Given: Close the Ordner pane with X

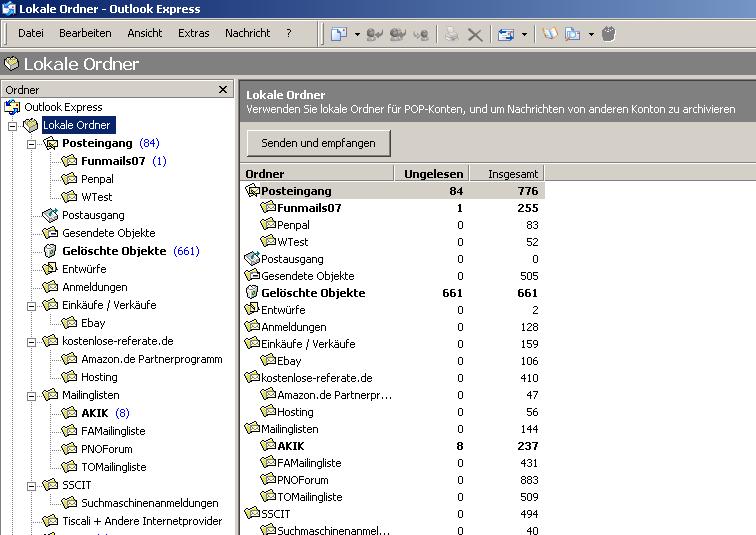Looking at the screenshot, I should (223, 90).
